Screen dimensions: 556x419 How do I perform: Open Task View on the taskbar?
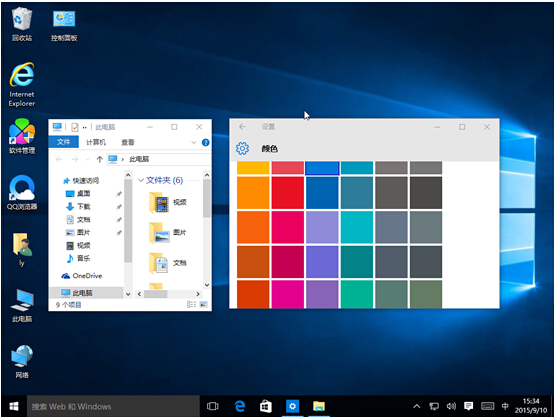click(212, 406)
